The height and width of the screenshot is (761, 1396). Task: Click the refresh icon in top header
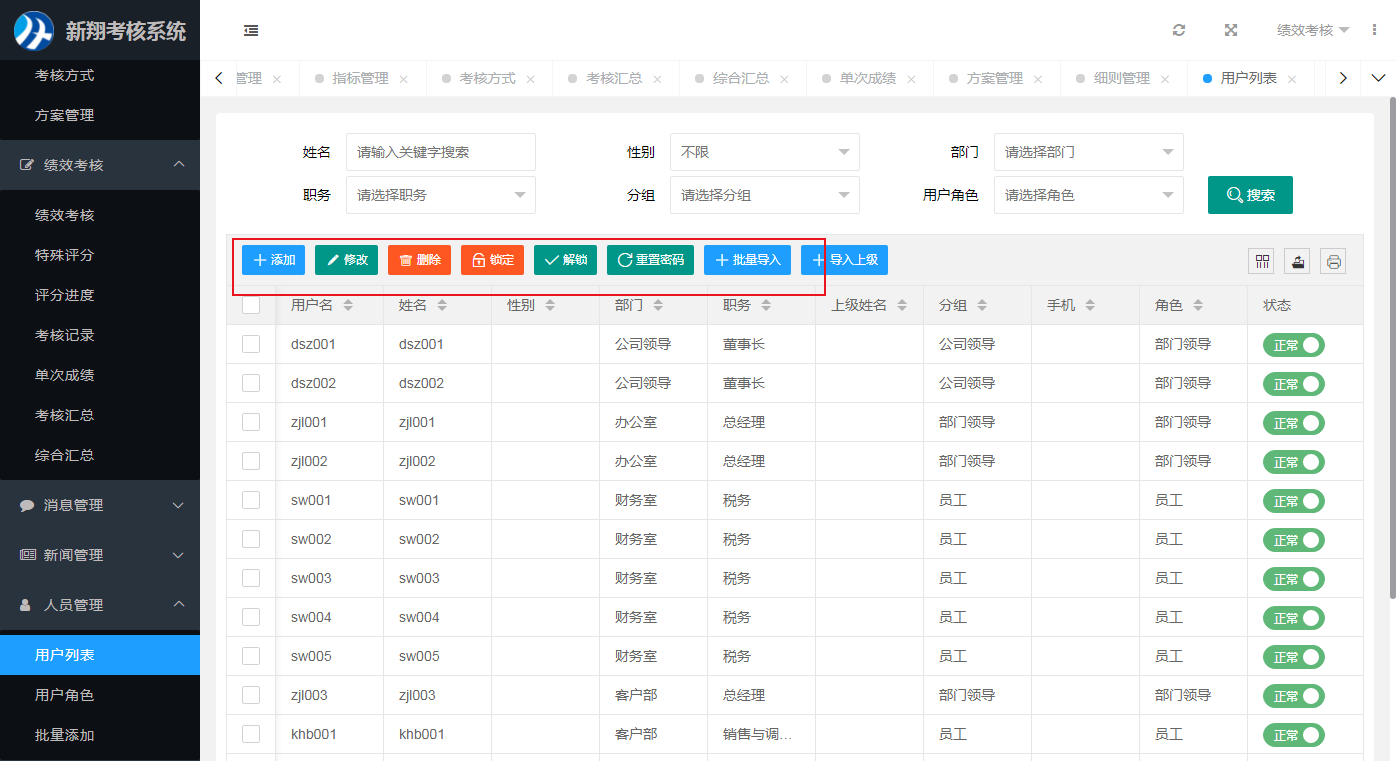click(1179, 30)
